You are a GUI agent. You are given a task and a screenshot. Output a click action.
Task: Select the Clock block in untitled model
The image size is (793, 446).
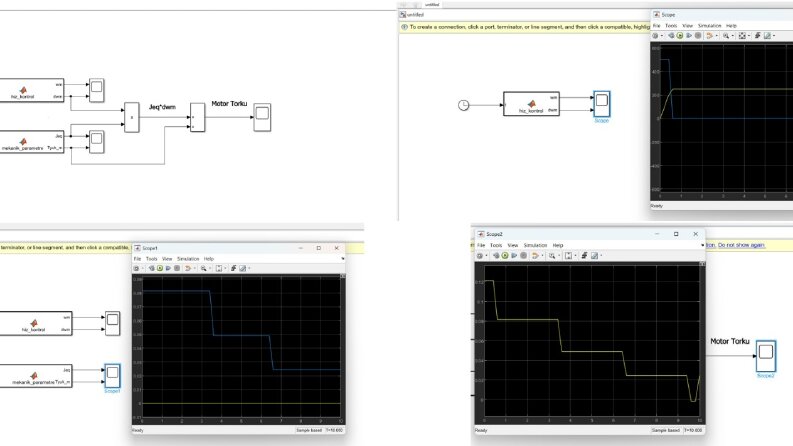pyautogui.click(x=464, y=105)
